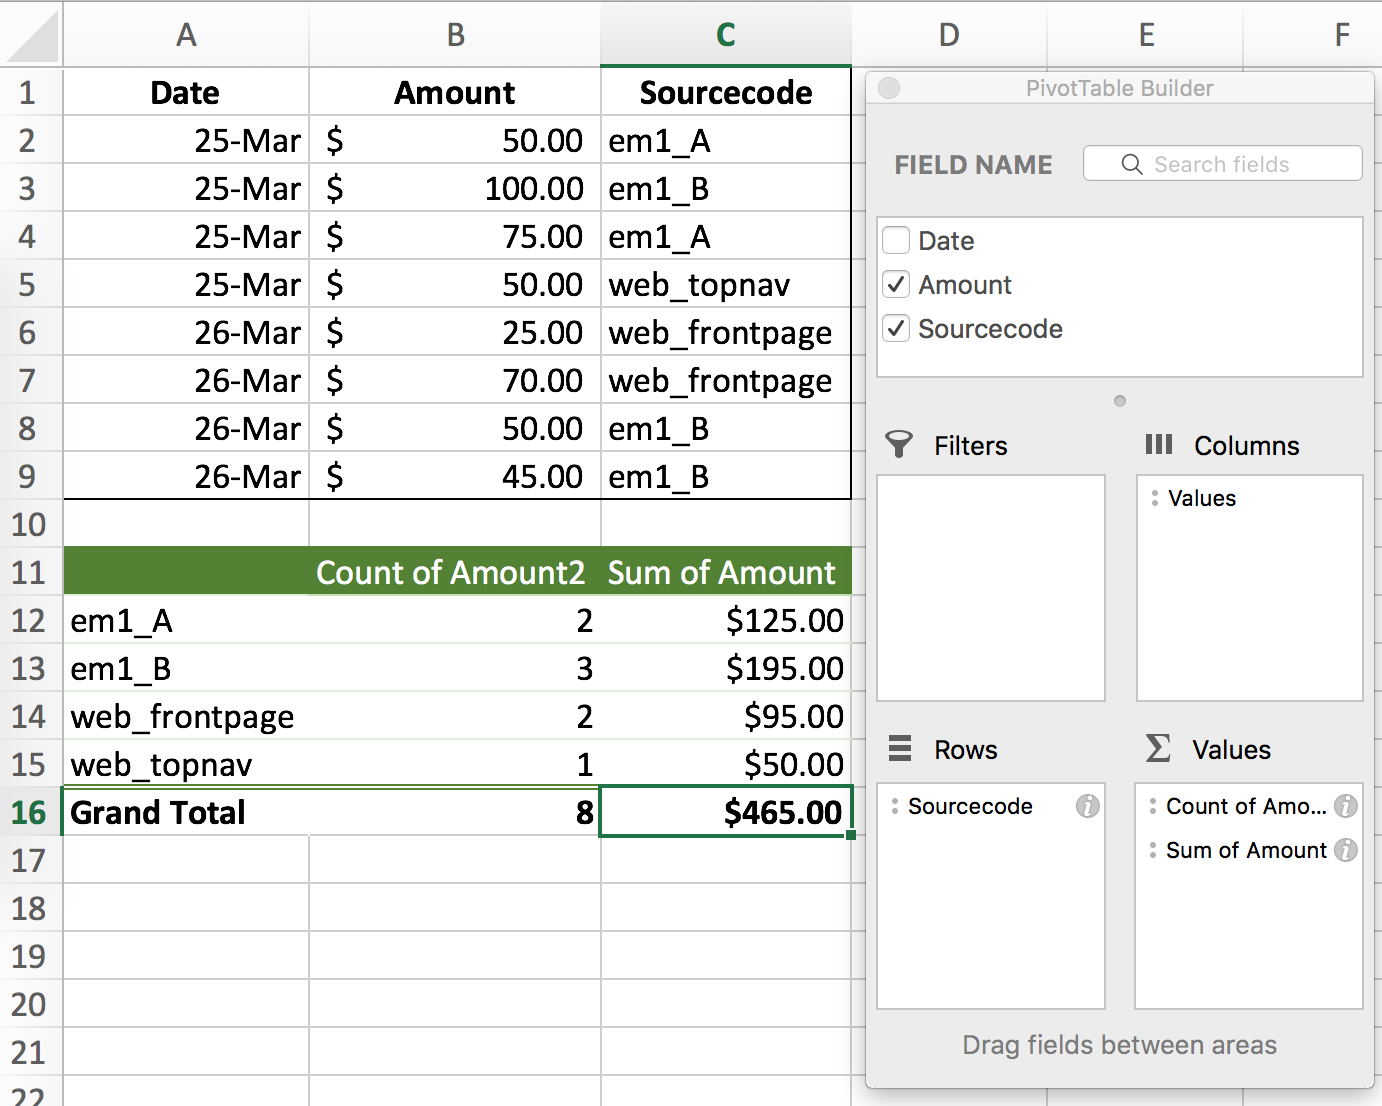Open the Sourcecode chip in the Rows area
This screenshot has width=1382, height=1106.
[971, 806]
